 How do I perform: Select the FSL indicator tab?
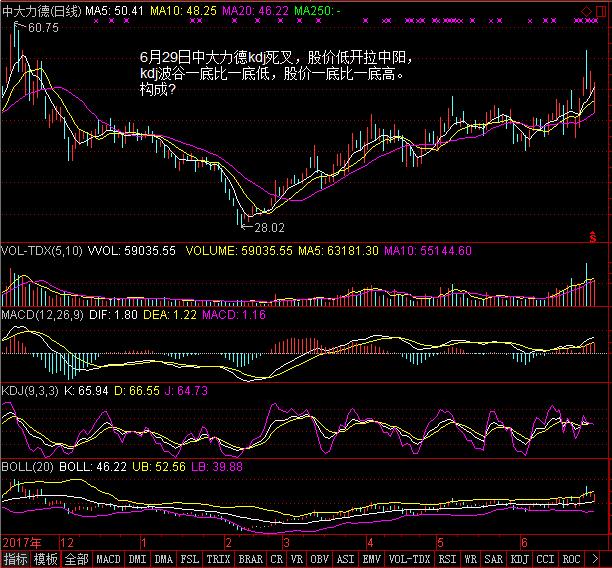point(190,559)
